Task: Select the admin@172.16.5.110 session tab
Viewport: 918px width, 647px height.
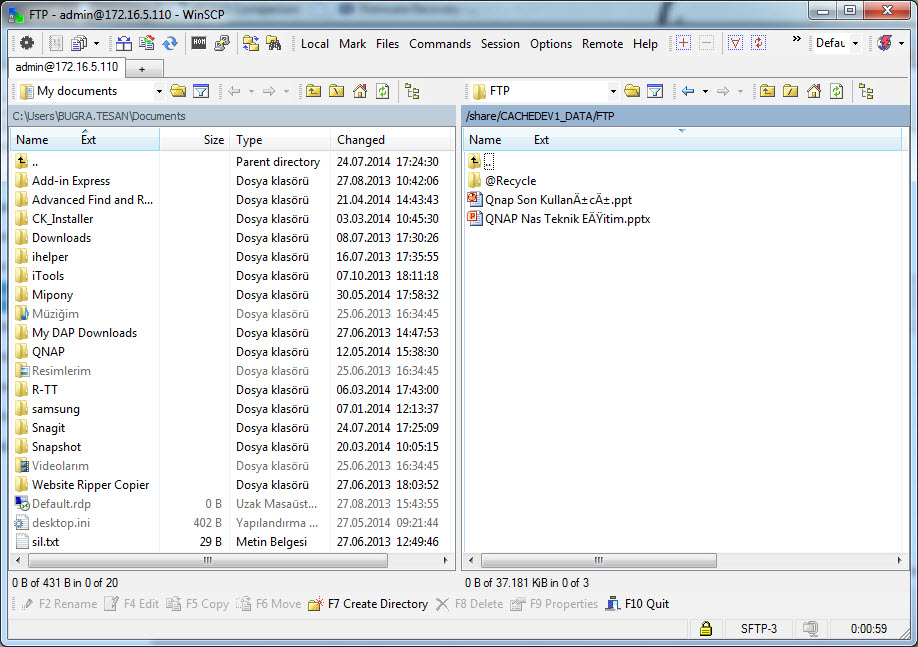Action: point(67,67)
